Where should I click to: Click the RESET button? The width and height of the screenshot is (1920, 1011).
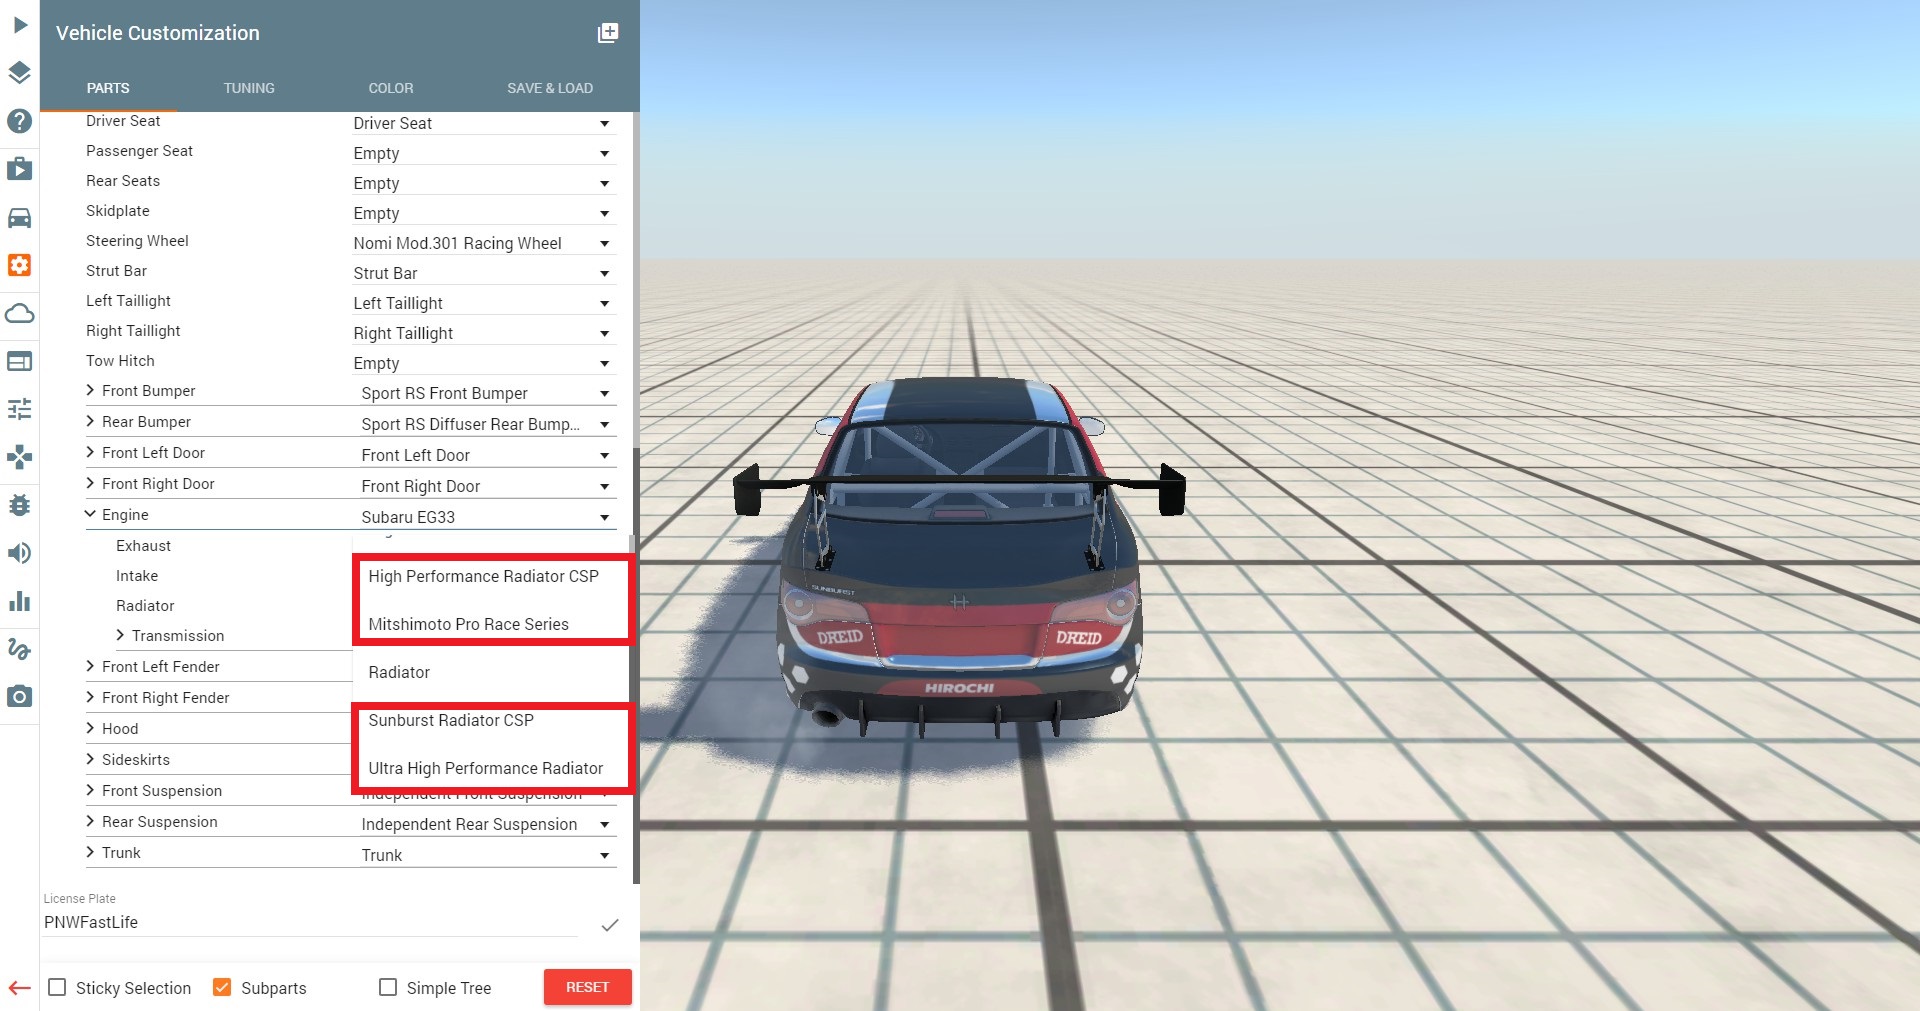588,987
